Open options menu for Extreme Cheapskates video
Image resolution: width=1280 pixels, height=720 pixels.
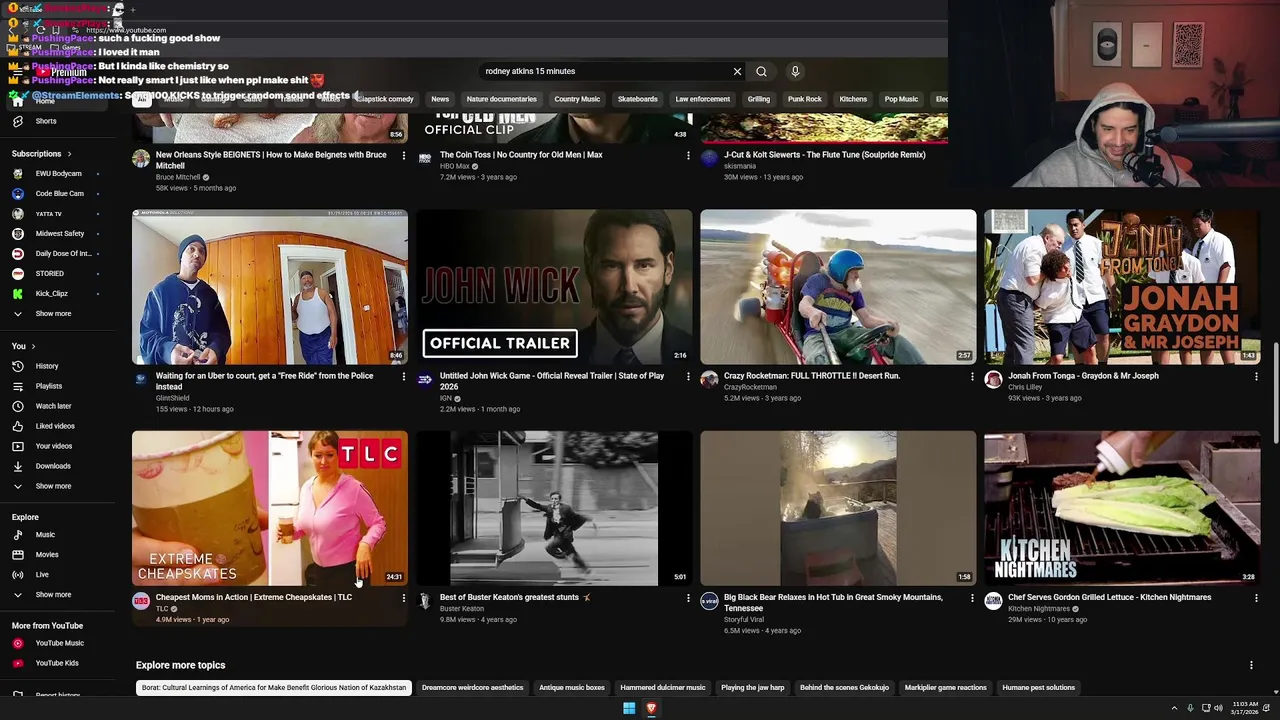[x=404, y=598]
